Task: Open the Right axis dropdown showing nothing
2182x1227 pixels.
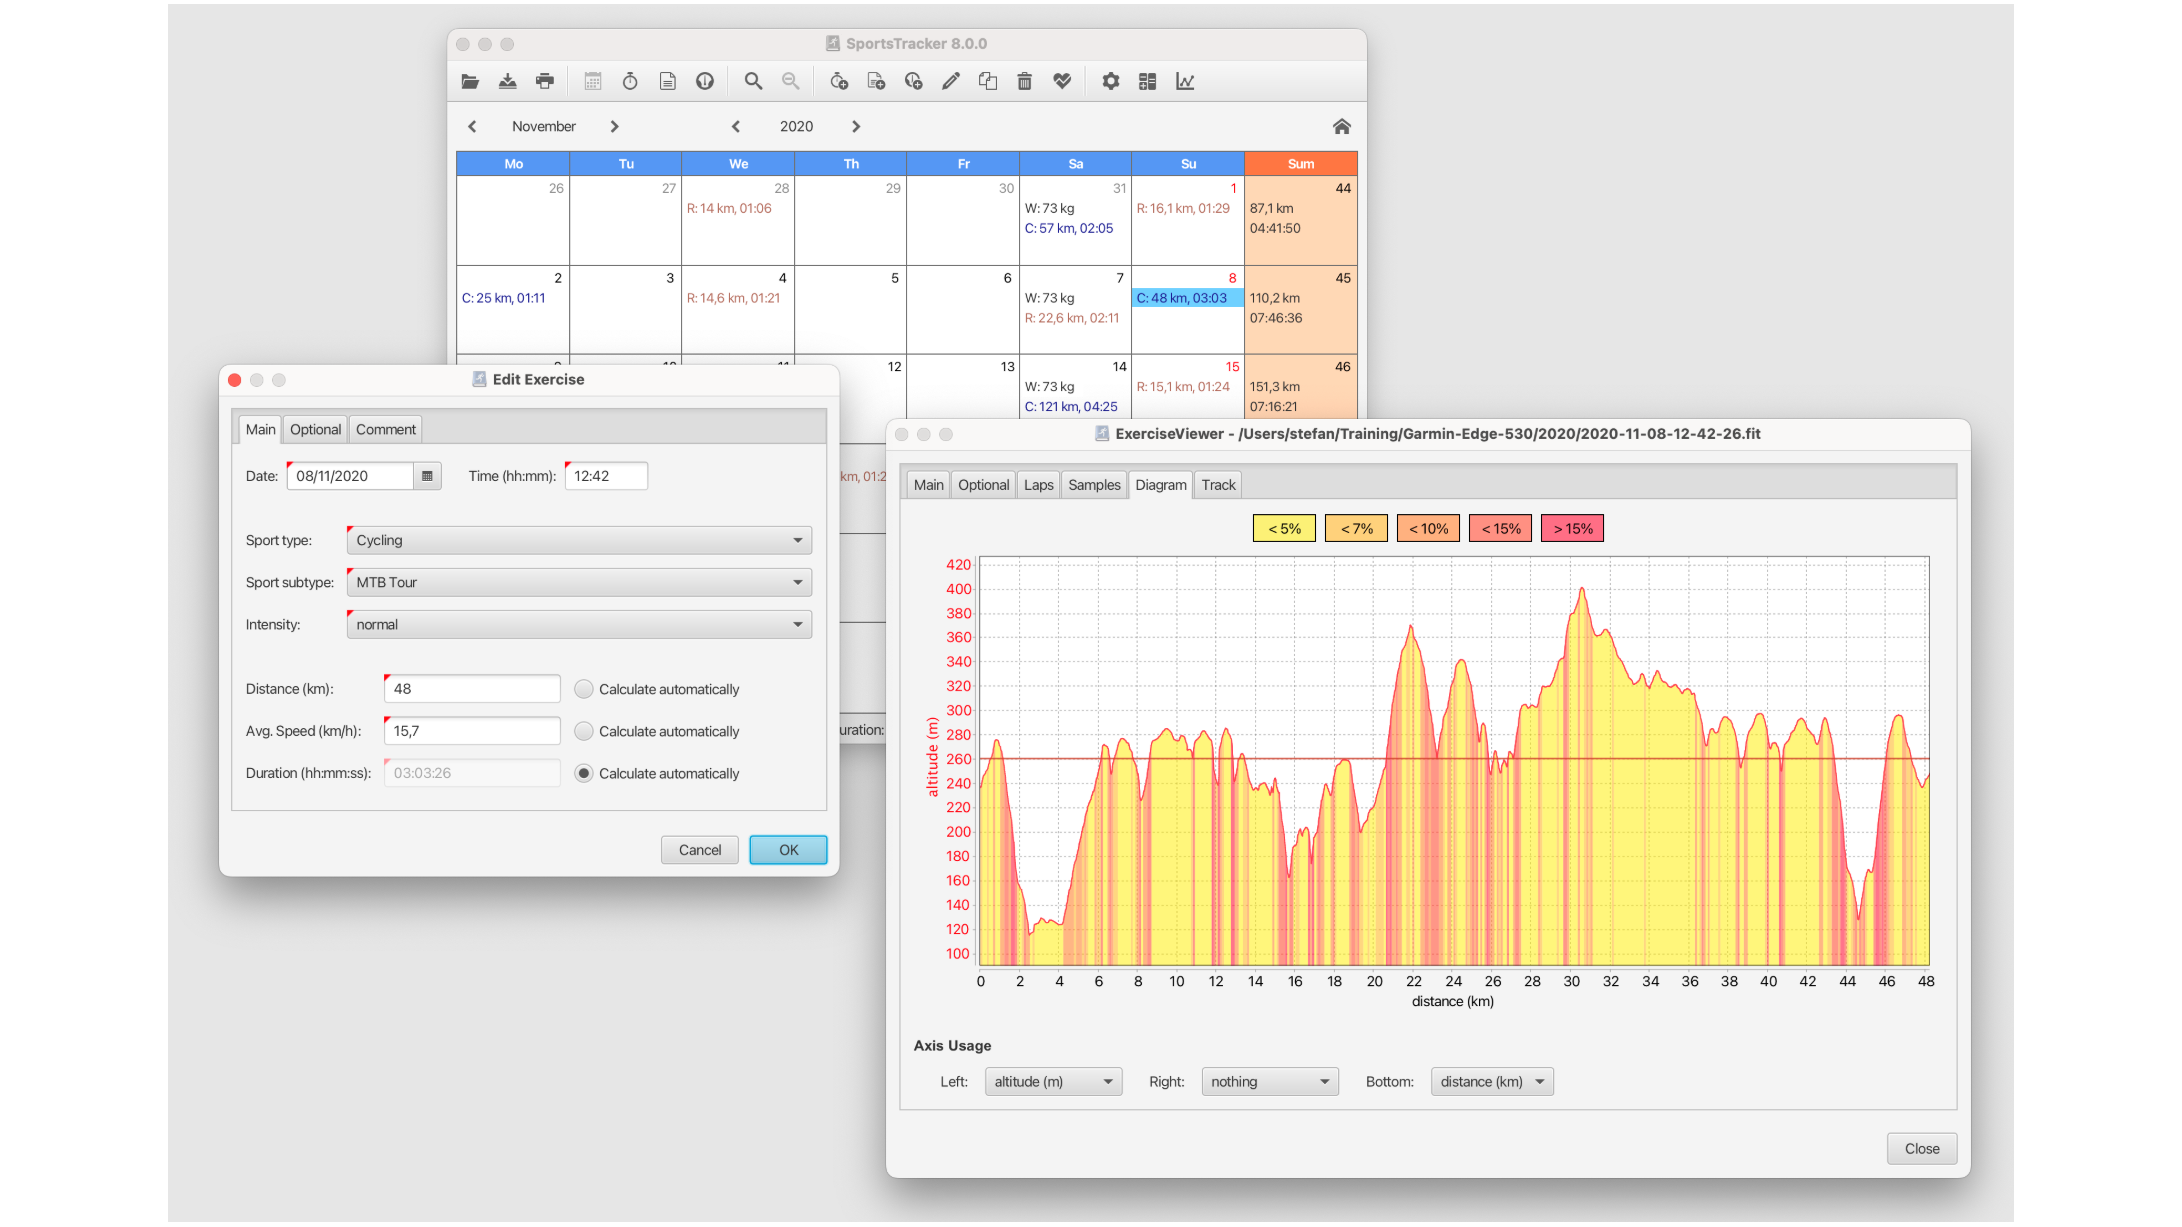Action: pos(1270,1082)
